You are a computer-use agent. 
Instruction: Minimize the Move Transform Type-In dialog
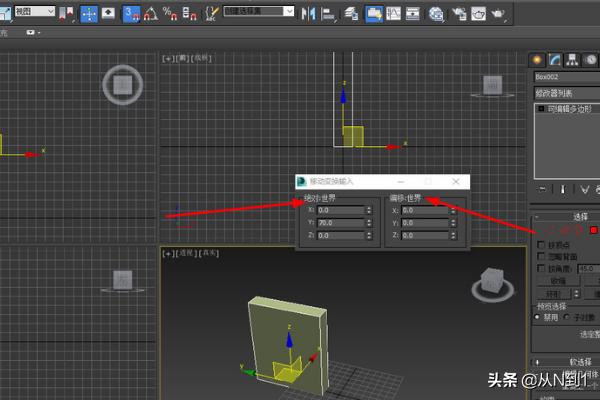(401, 181)
